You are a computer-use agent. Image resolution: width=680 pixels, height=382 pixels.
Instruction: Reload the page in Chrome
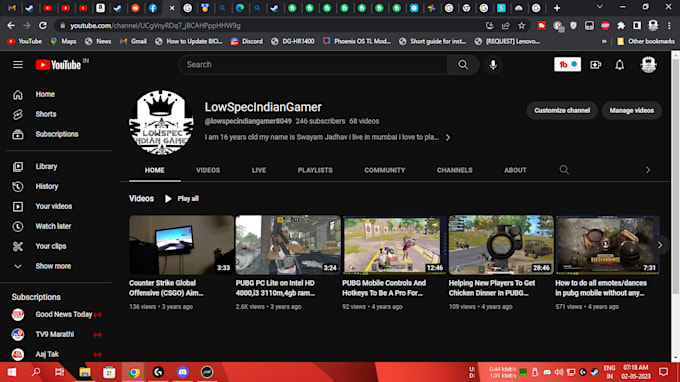pos(42,26)
